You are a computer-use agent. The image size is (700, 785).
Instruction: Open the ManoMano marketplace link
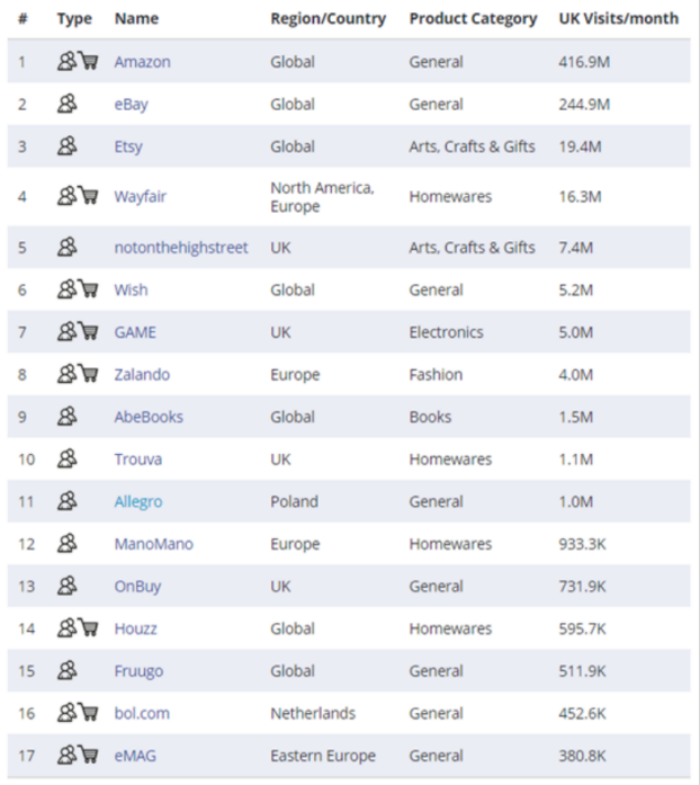[153, 544]
